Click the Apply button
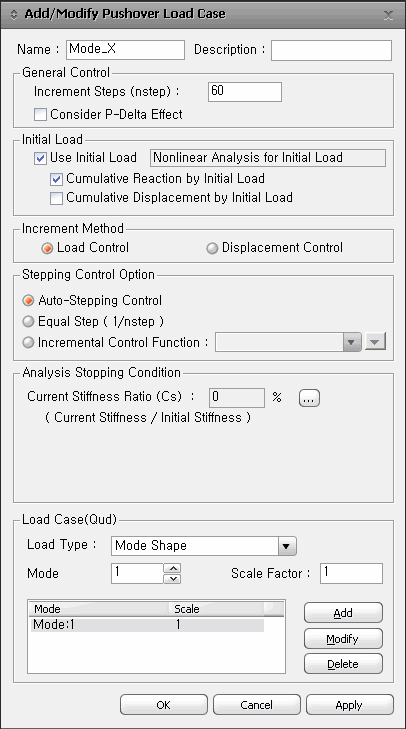406x729 pixels. (349, 705)
